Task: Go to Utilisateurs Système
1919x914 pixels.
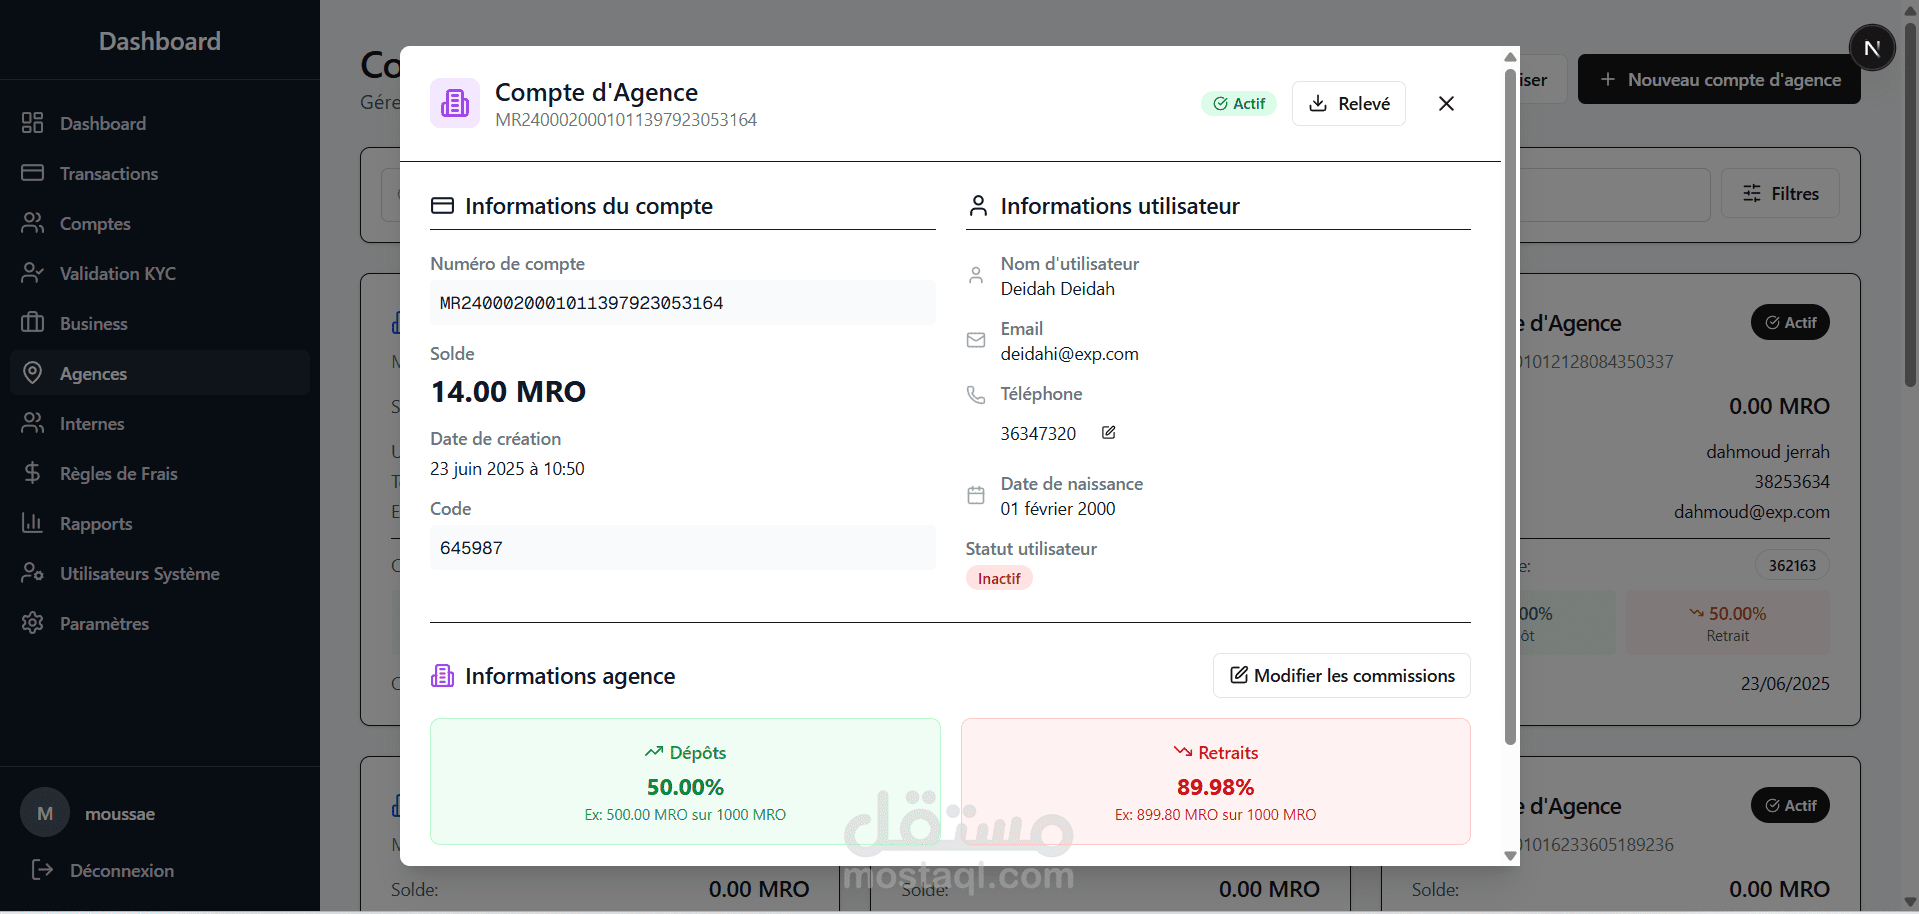Action: [160, 573]
